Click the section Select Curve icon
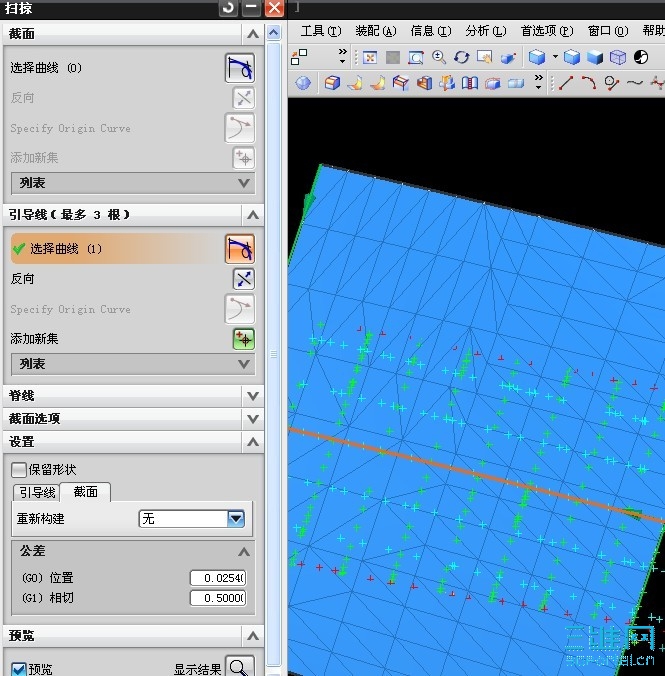The height and width of the screenshot is (676, 665). (x=240, y=68)
